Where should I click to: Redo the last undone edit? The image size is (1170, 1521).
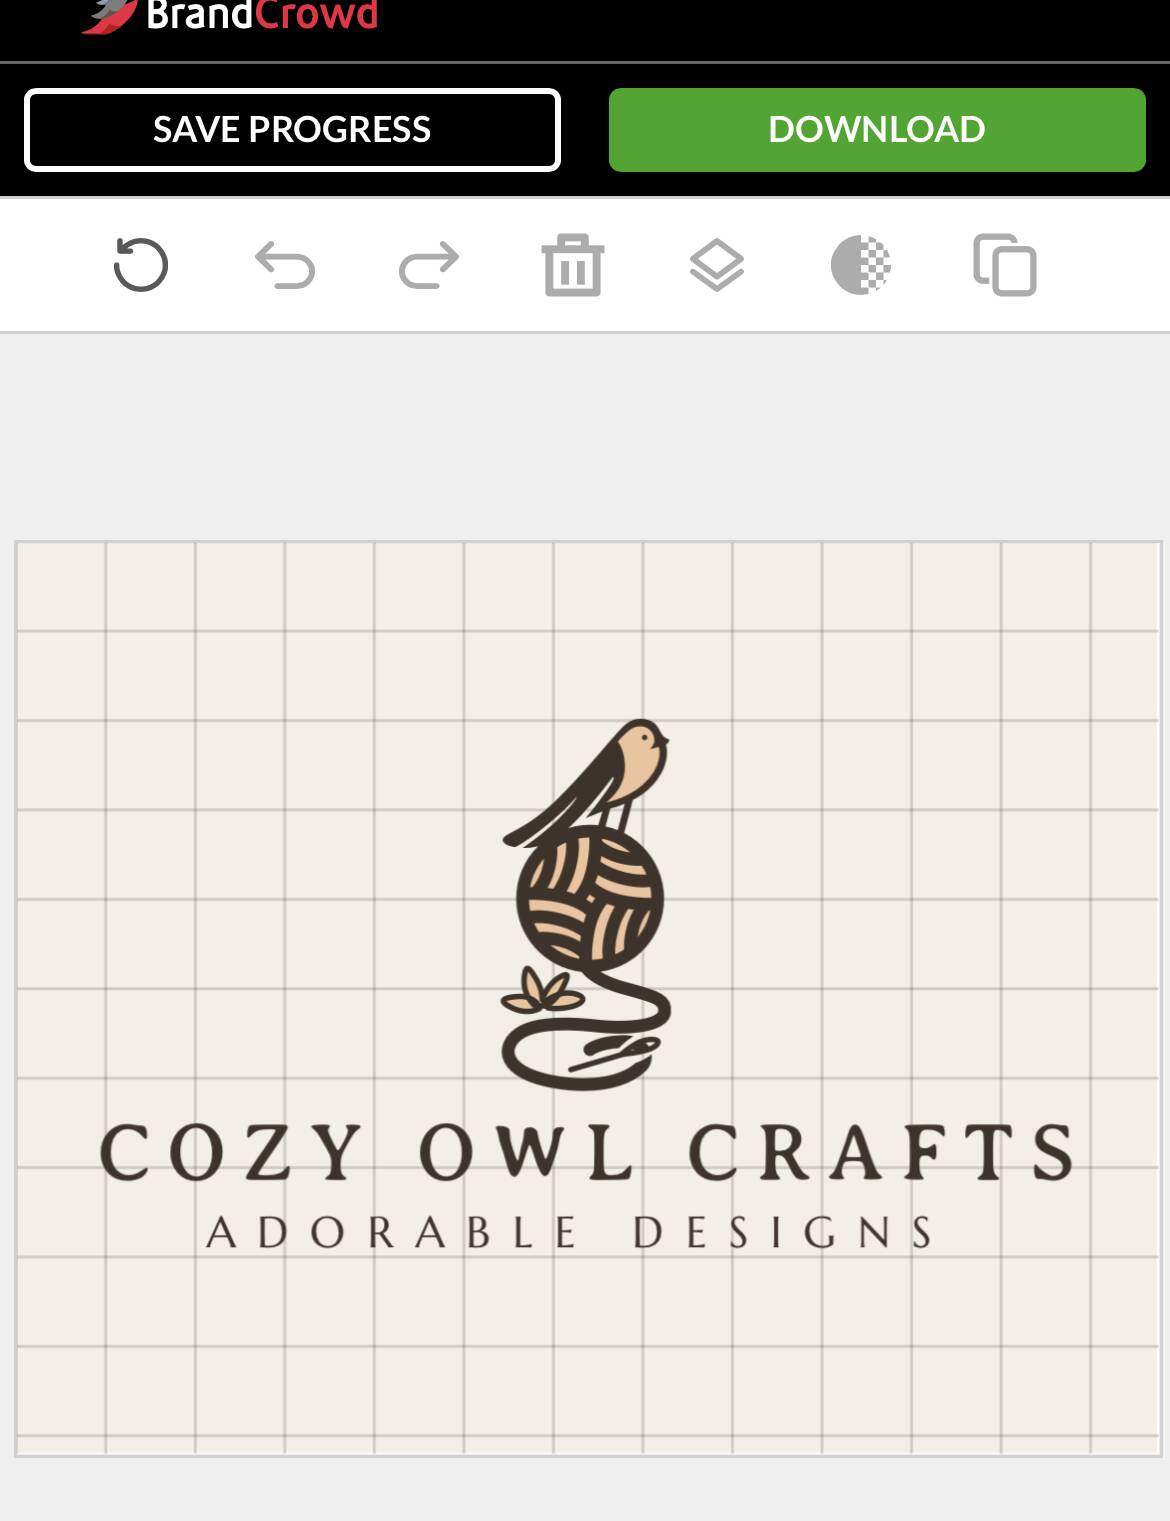(x=429, y=265)
